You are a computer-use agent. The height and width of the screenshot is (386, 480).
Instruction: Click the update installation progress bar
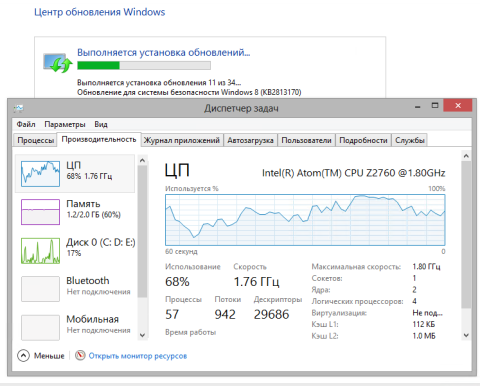point(144,65)
